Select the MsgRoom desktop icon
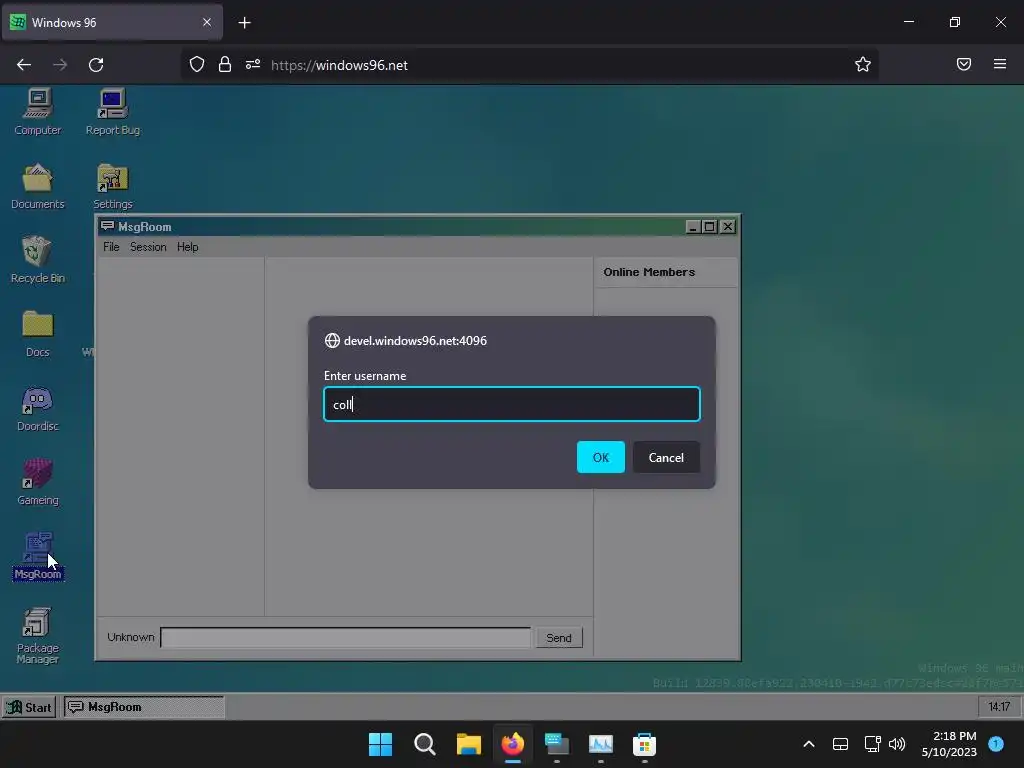 [x=38, y=556]
